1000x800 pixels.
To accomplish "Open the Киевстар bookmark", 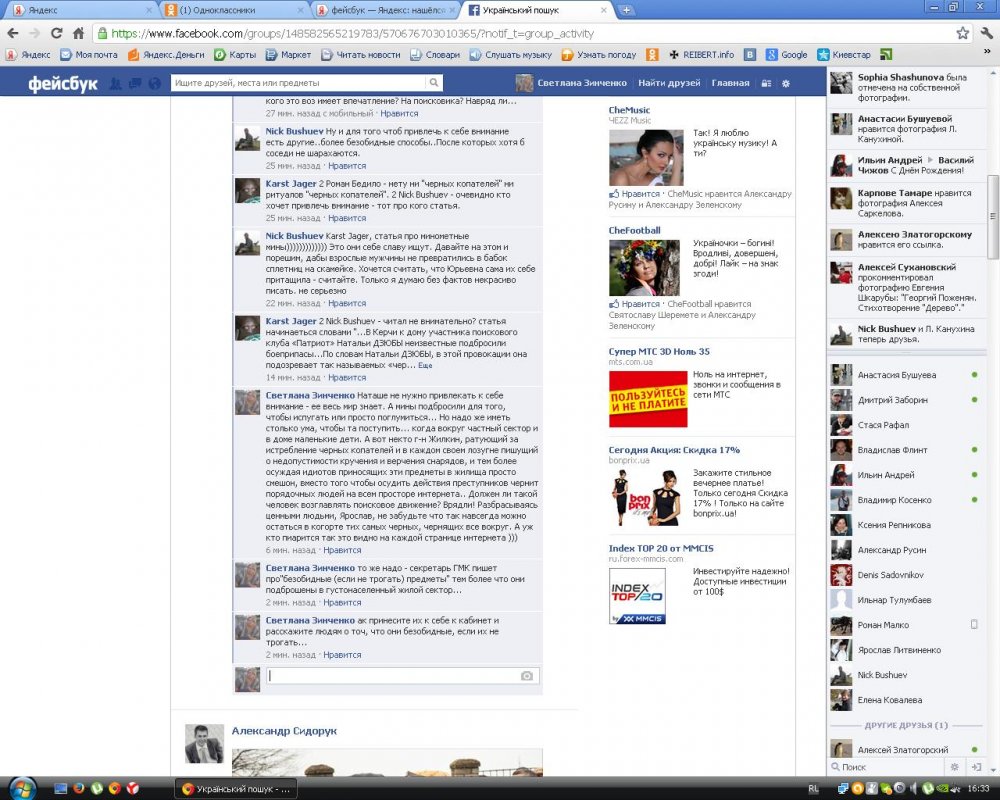I will click(x=844, y=55).
